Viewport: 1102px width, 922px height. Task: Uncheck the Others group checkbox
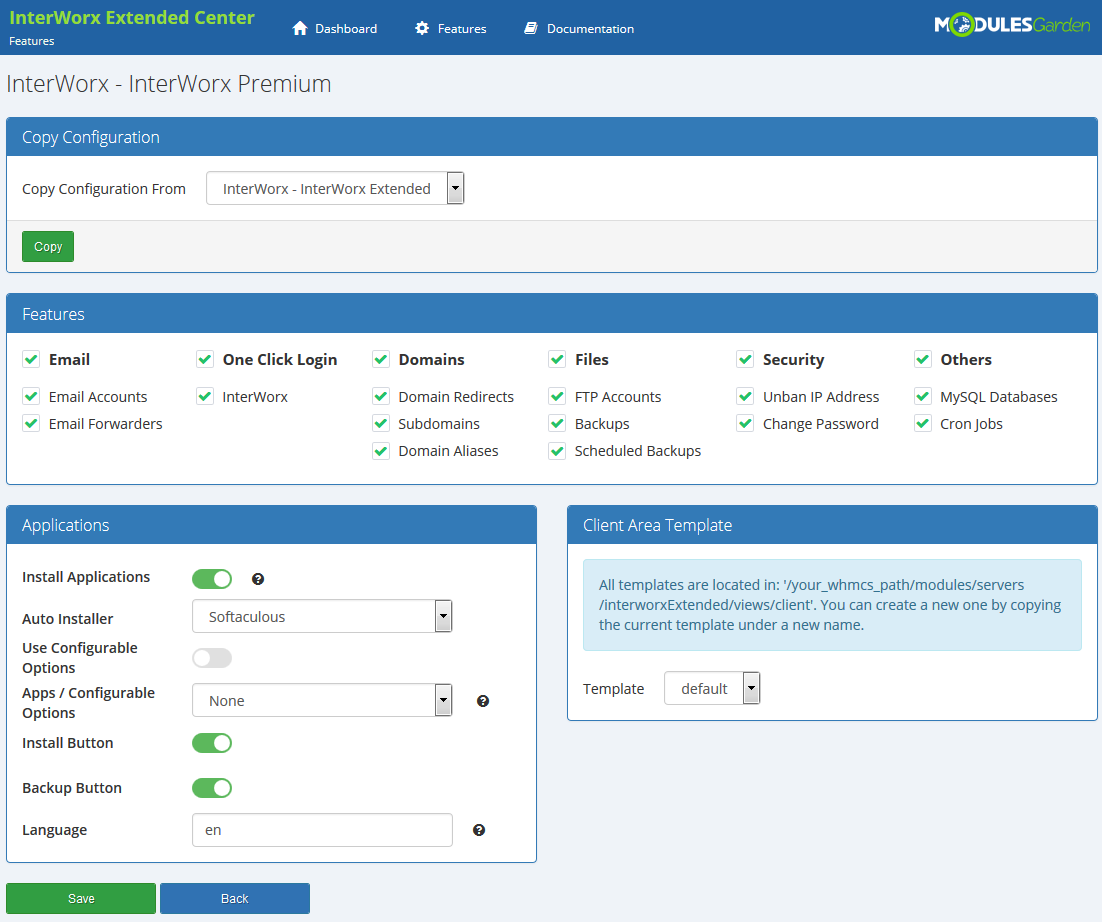[923, 360]
